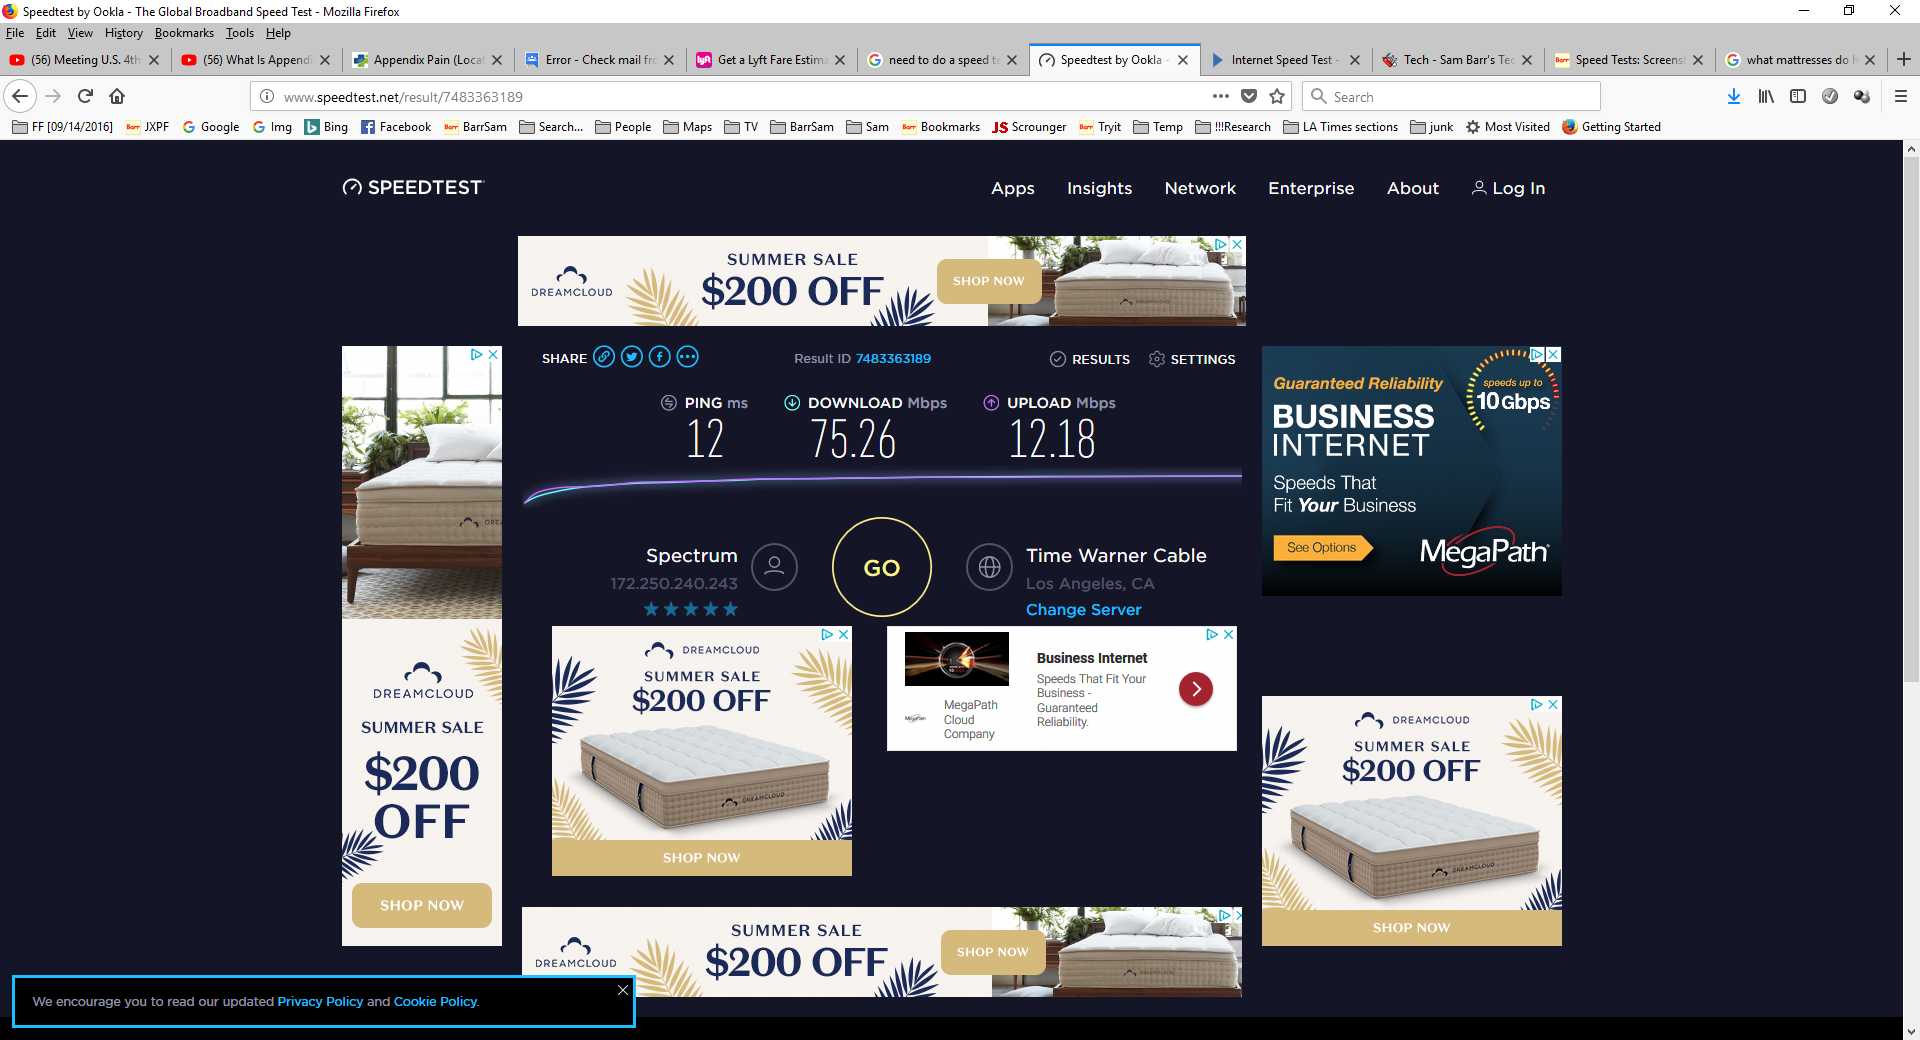
Task: Click Log In
Action: click(x=1508, y=188)
